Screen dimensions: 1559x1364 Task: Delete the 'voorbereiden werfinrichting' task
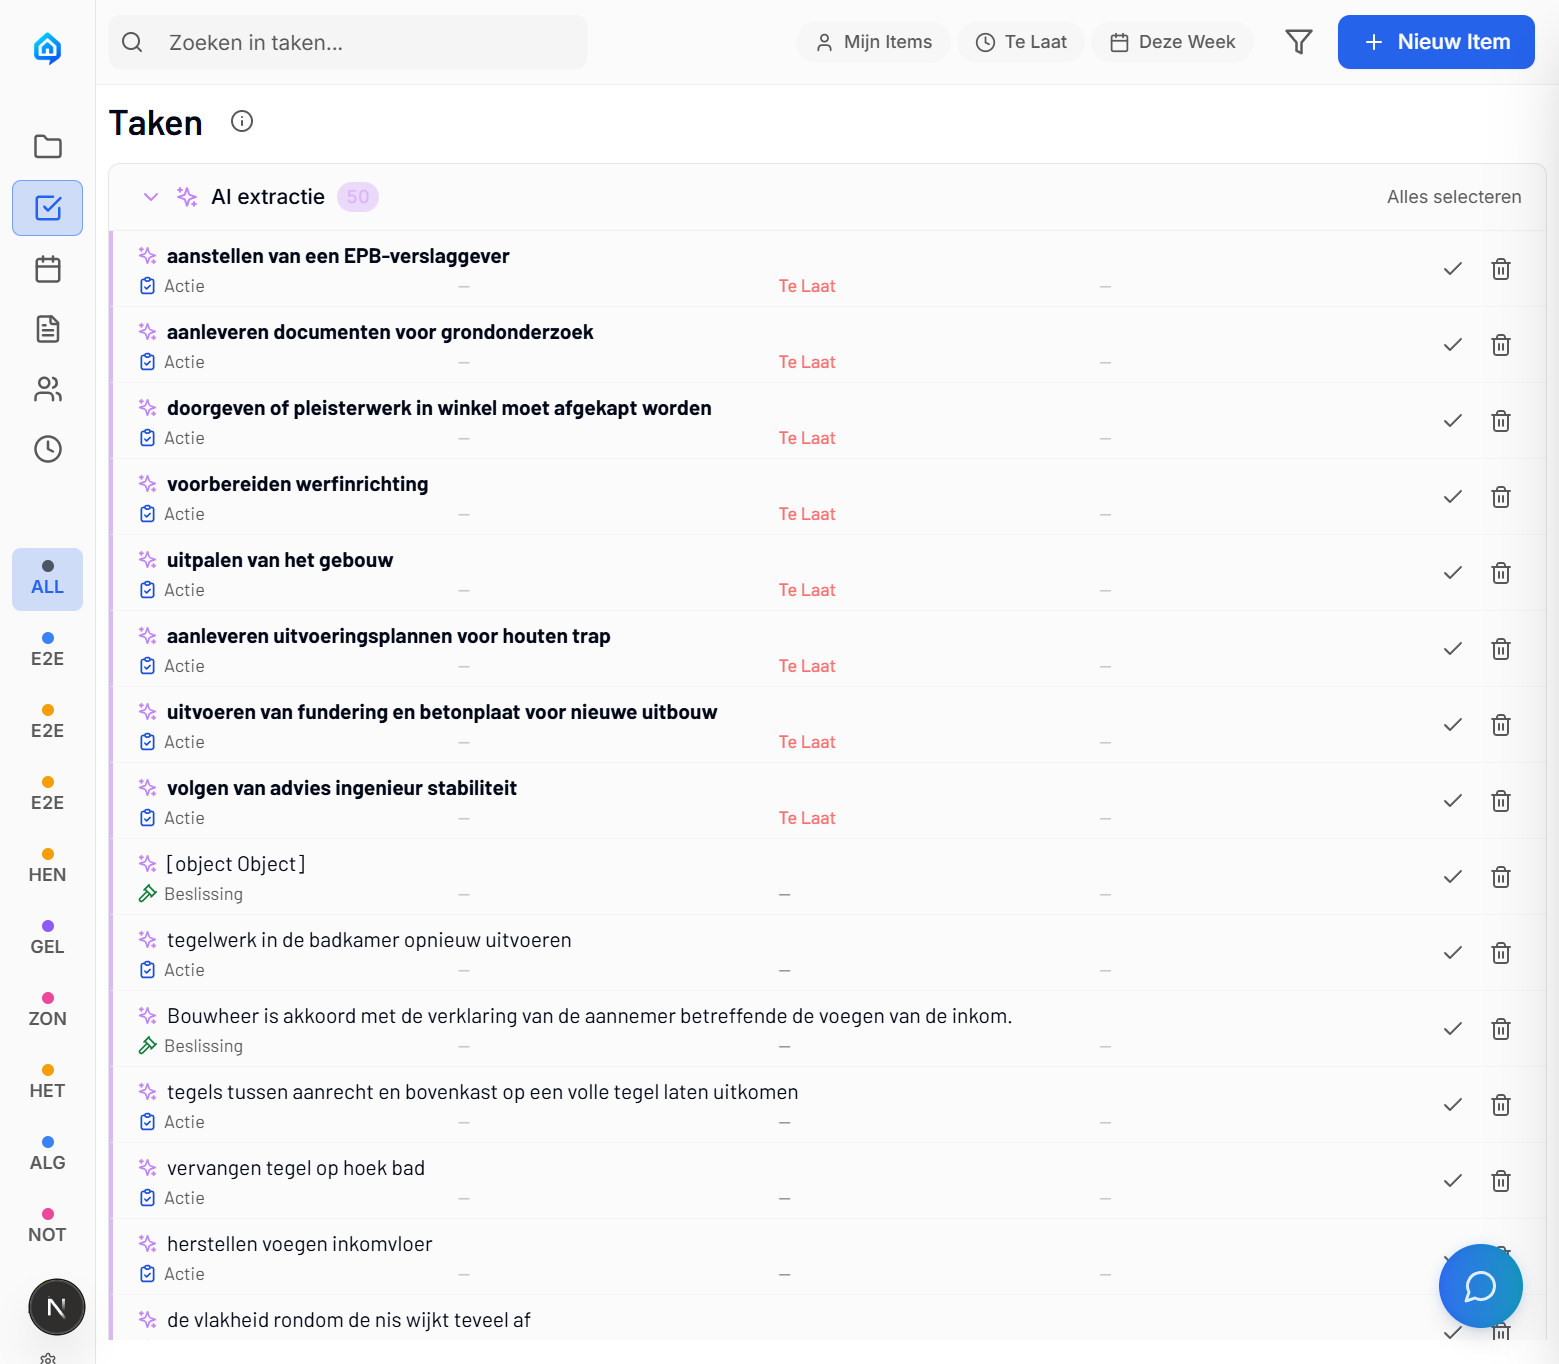[1500, 497]
